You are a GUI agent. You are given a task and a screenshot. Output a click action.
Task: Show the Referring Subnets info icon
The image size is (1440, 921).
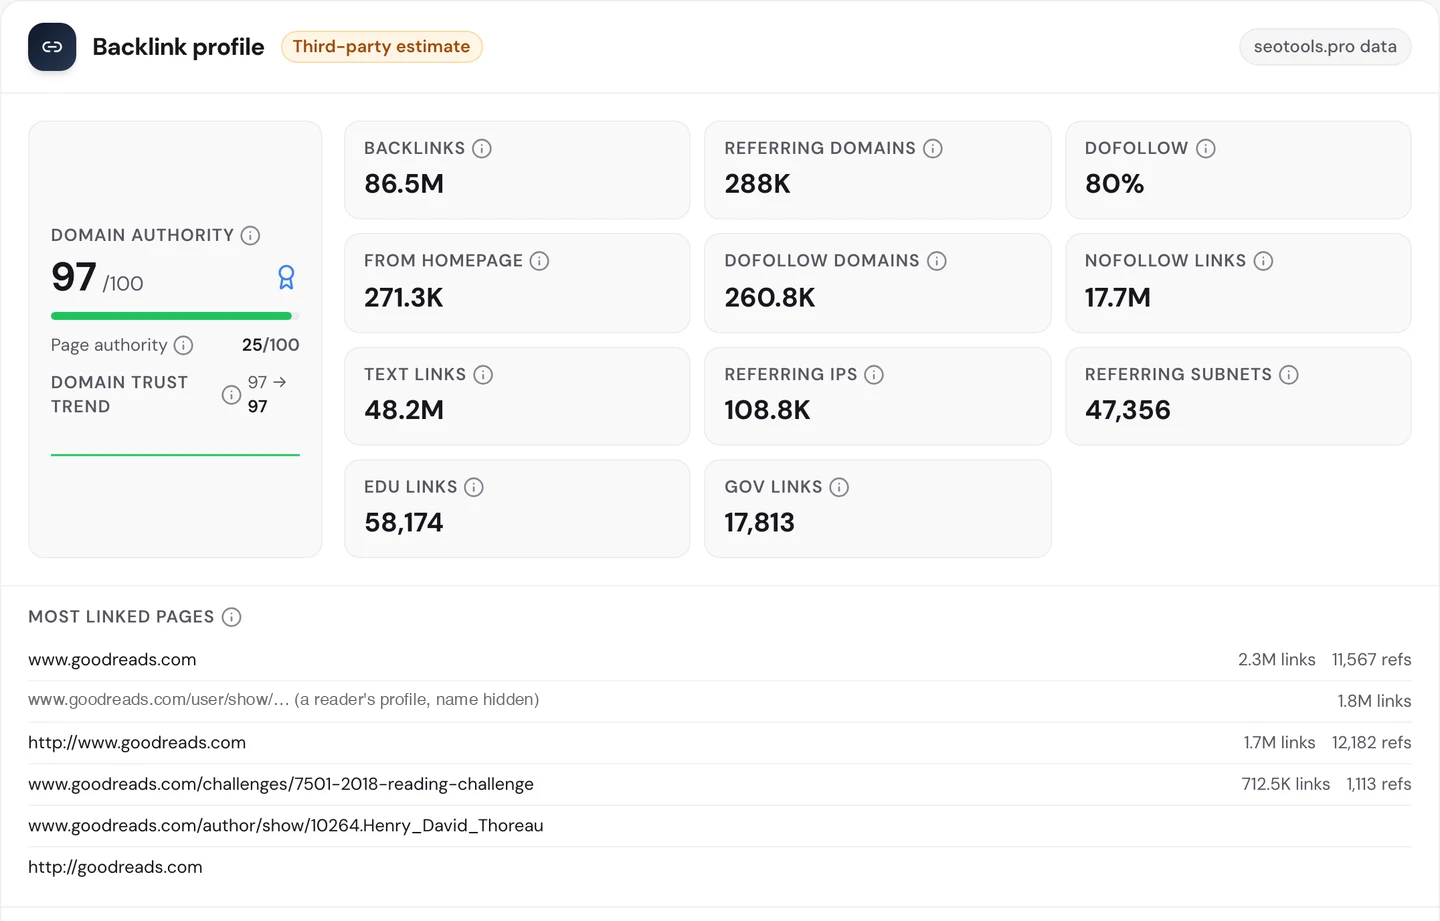[x=1289, y=375]
